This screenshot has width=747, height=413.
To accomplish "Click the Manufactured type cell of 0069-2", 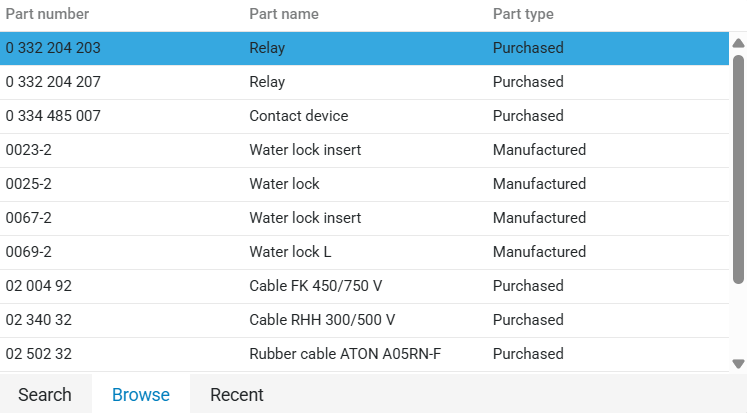I will 539,252.
